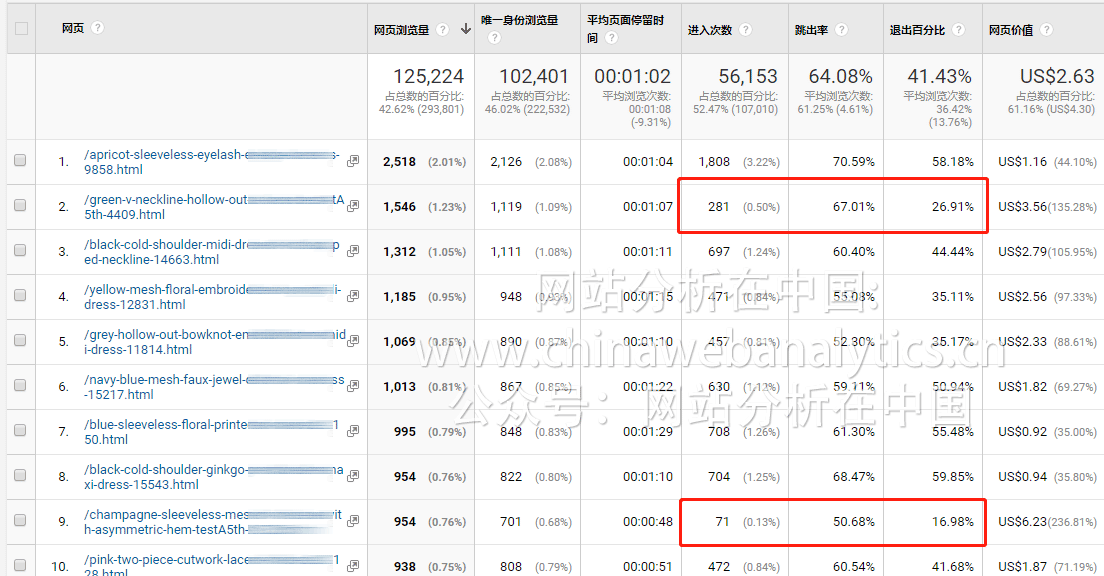Click help icon for 进入次数 column
Screen dimensions: 1104x576
745,30
